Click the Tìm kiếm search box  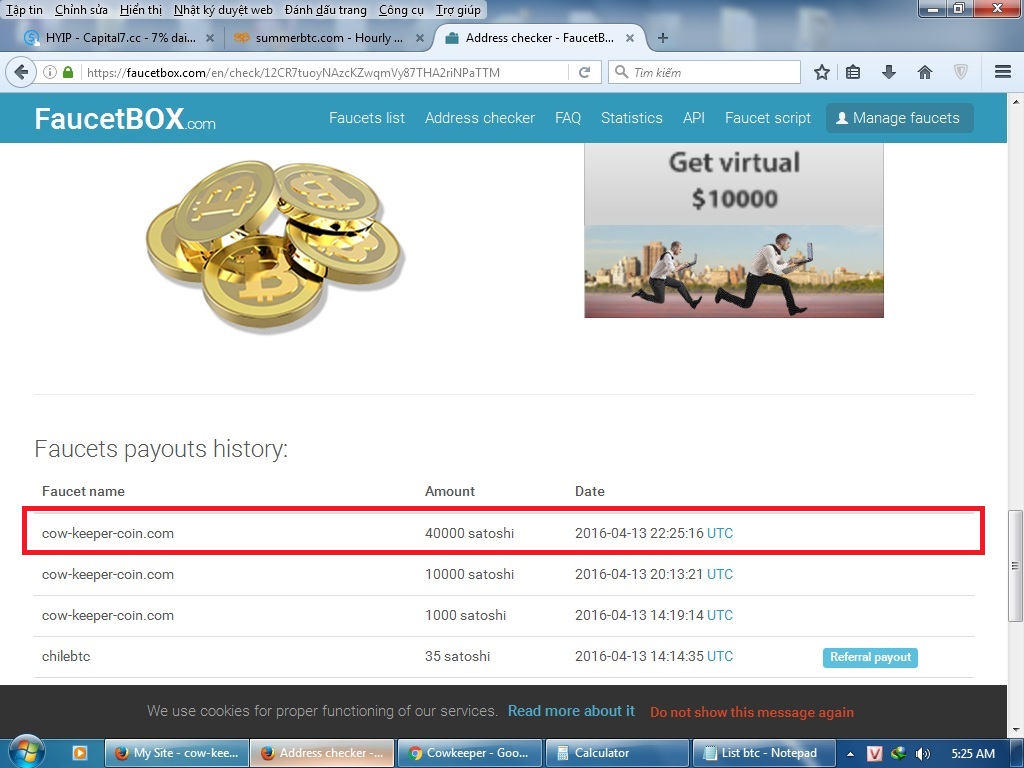[704, 72]
